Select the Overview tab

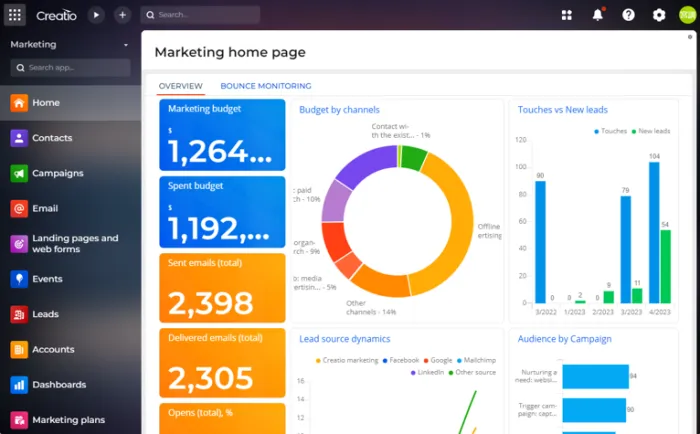180,86
